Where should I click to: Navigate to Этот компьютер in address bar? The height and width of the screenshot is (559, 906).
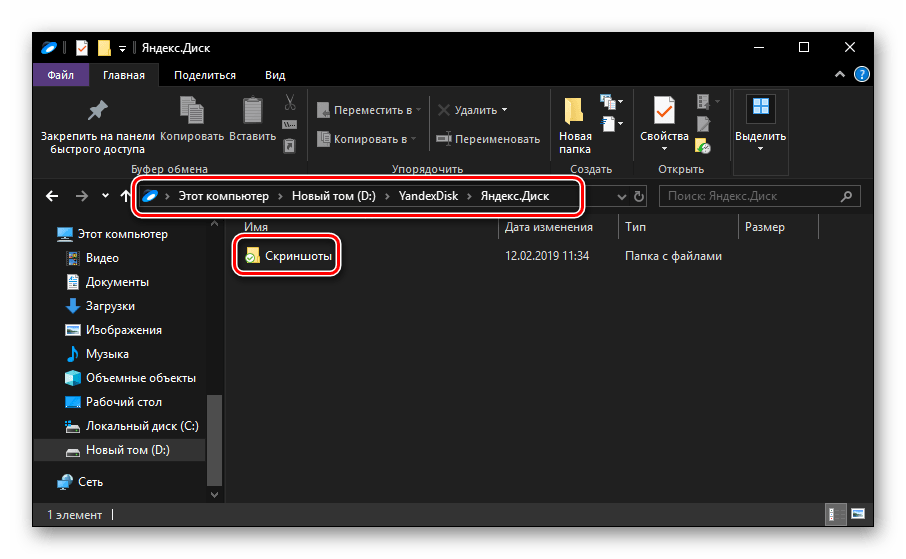pos(224,197)
